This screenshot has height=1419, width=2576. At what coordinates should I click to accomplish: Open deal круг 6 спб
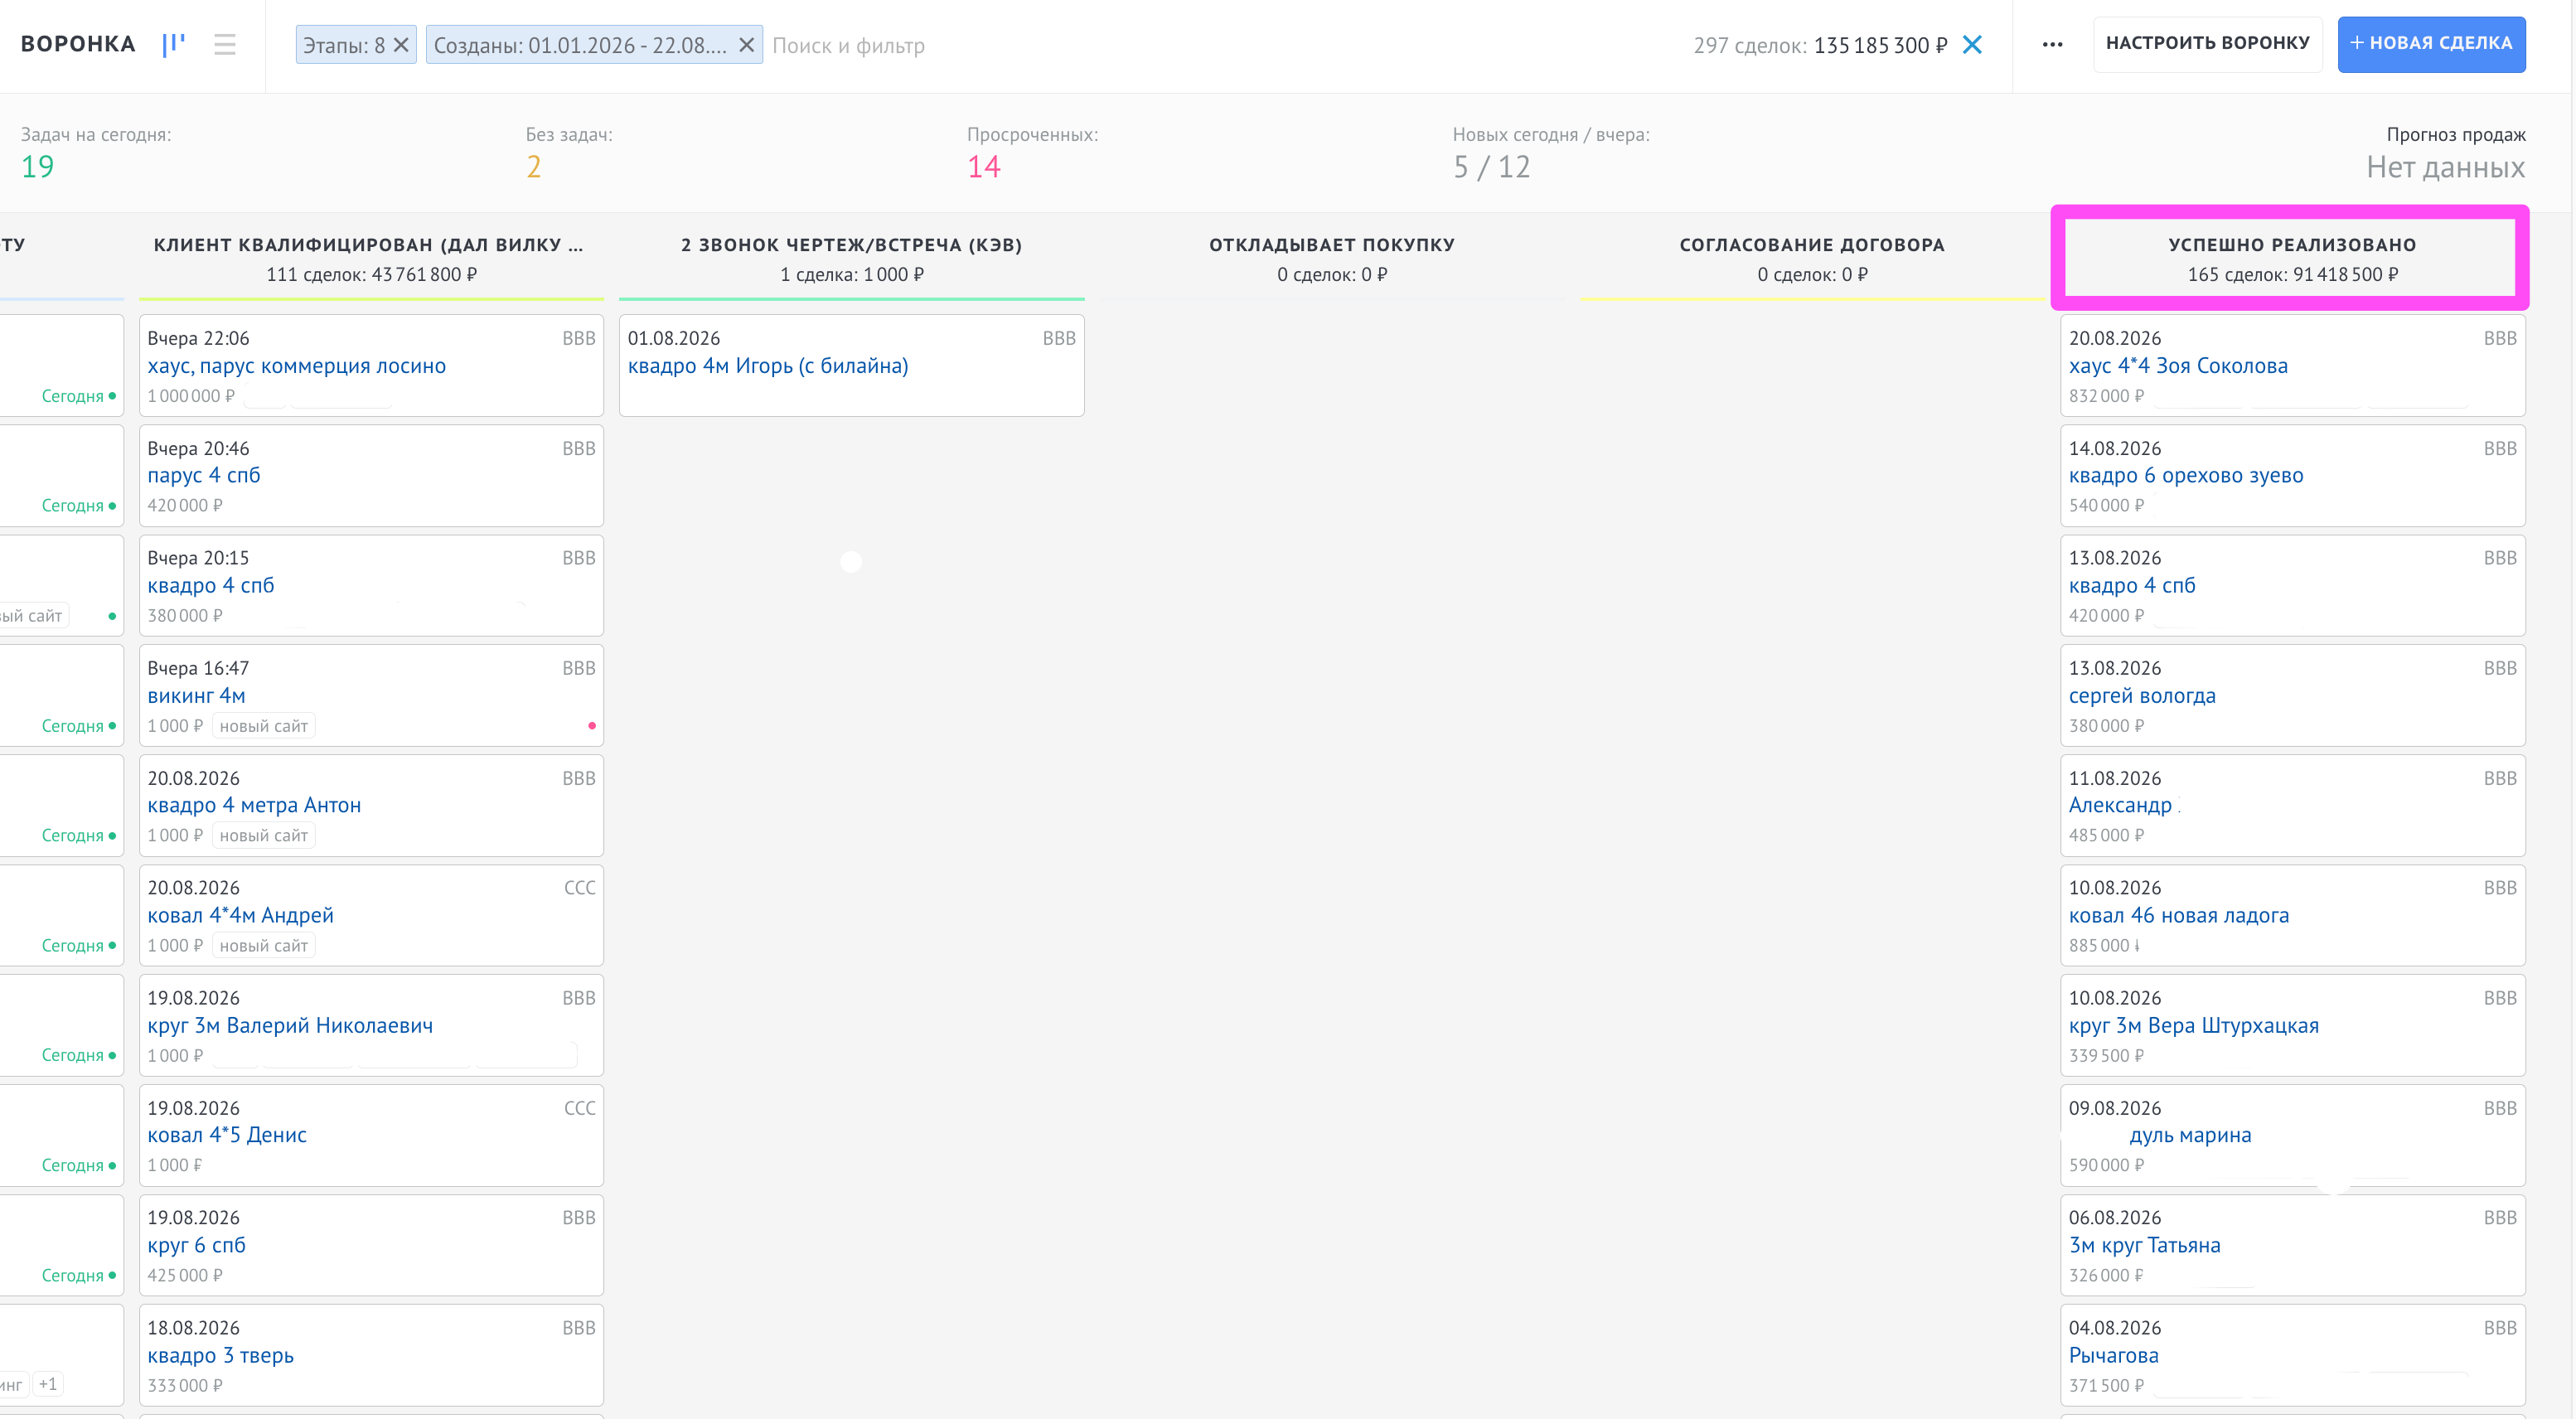tap(196, 1246)
